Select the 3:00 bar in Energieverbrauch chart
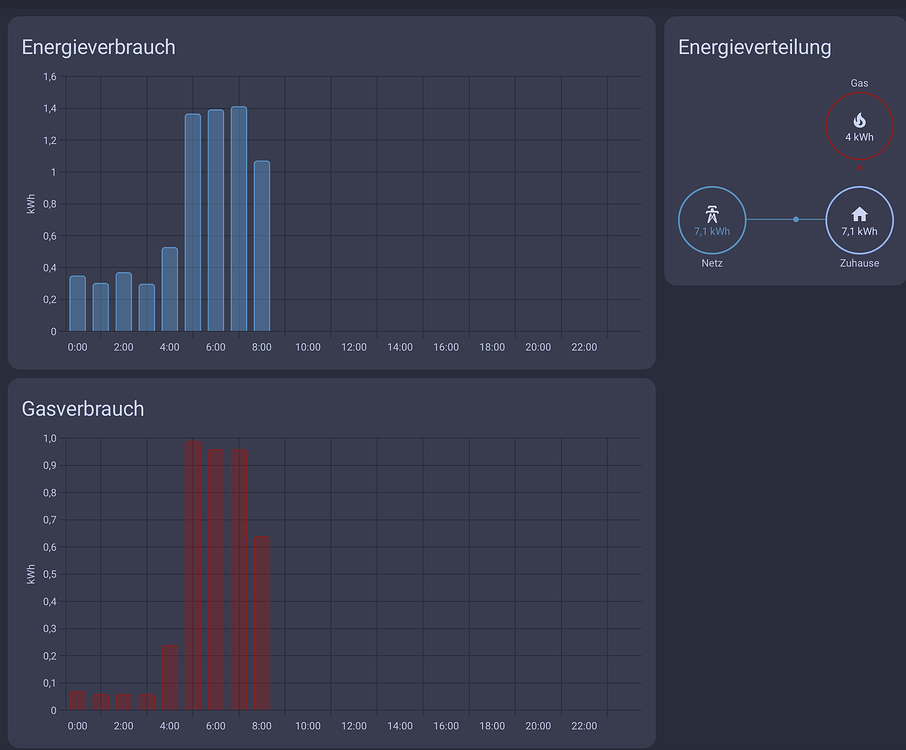Image resolution: width=906 pixels, height=750 pixels. [147, 307]
